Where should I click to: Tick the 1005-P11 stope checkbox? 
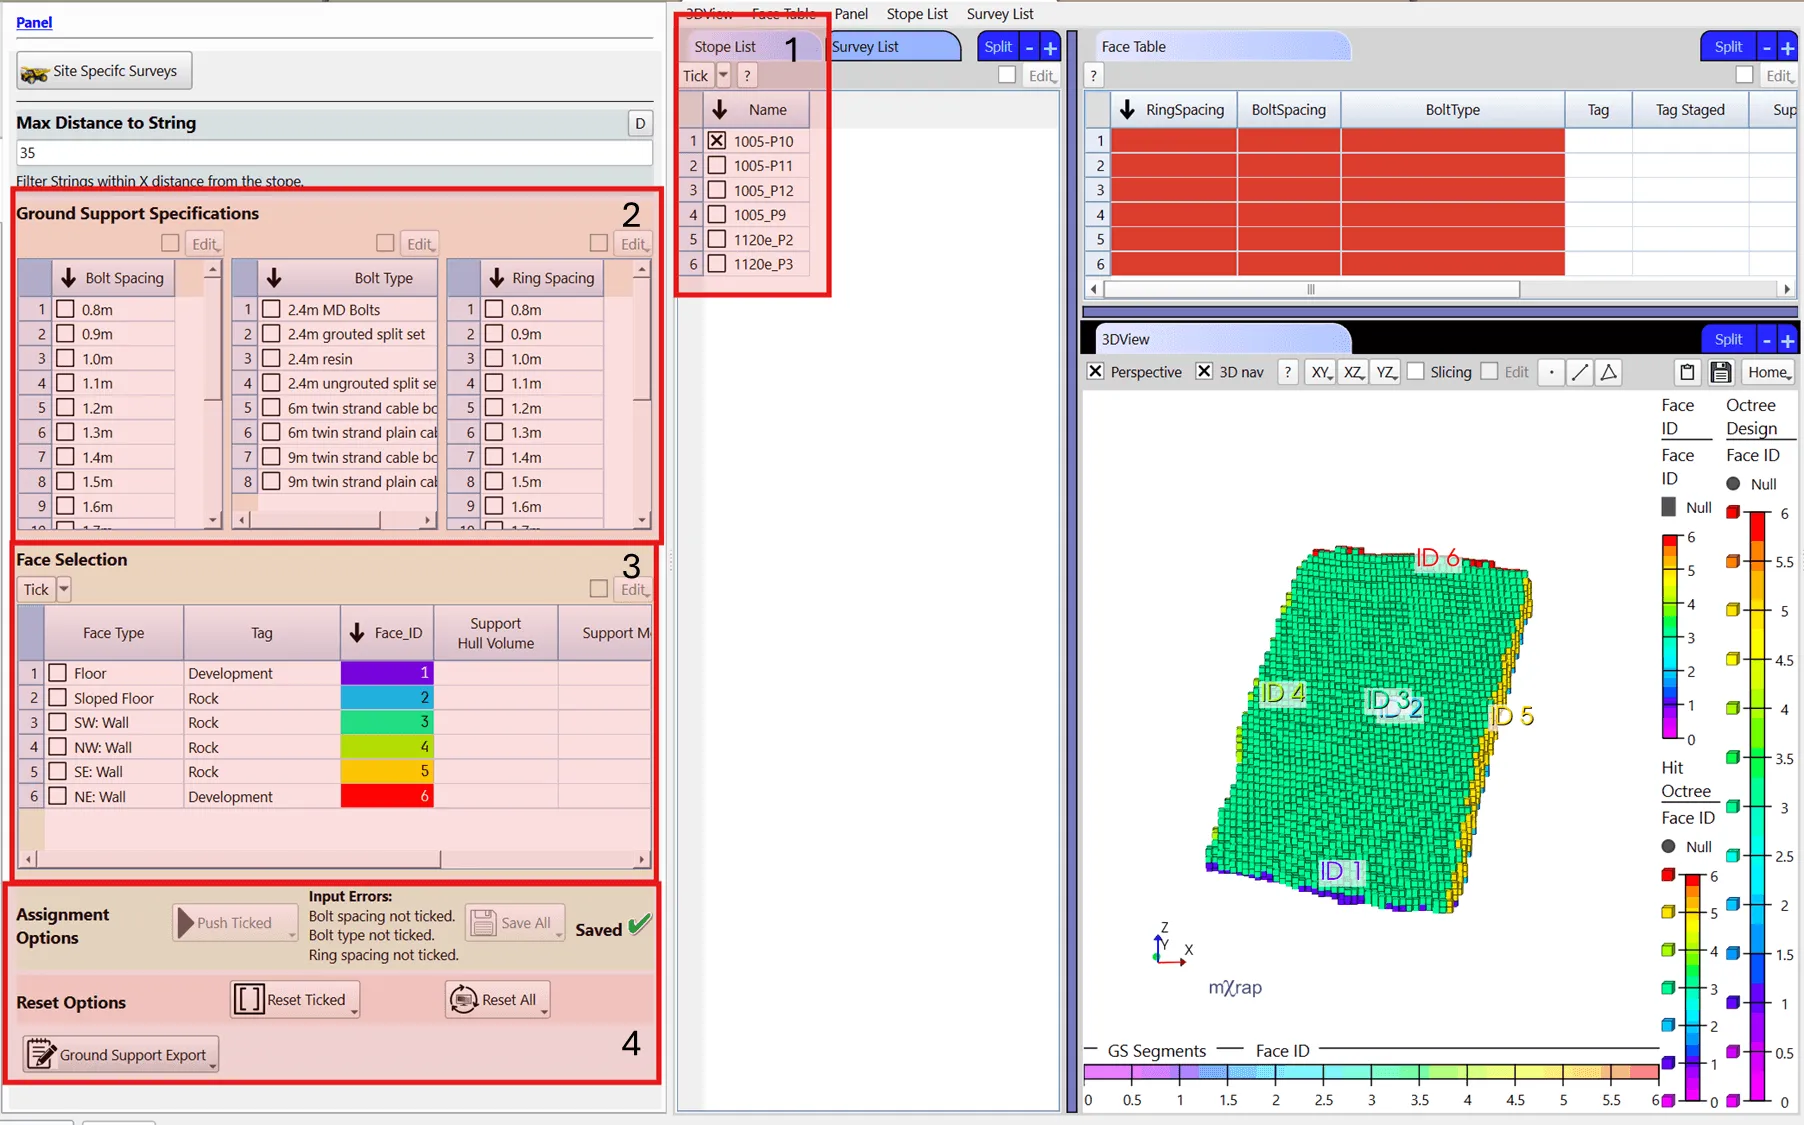pos(717,166)
